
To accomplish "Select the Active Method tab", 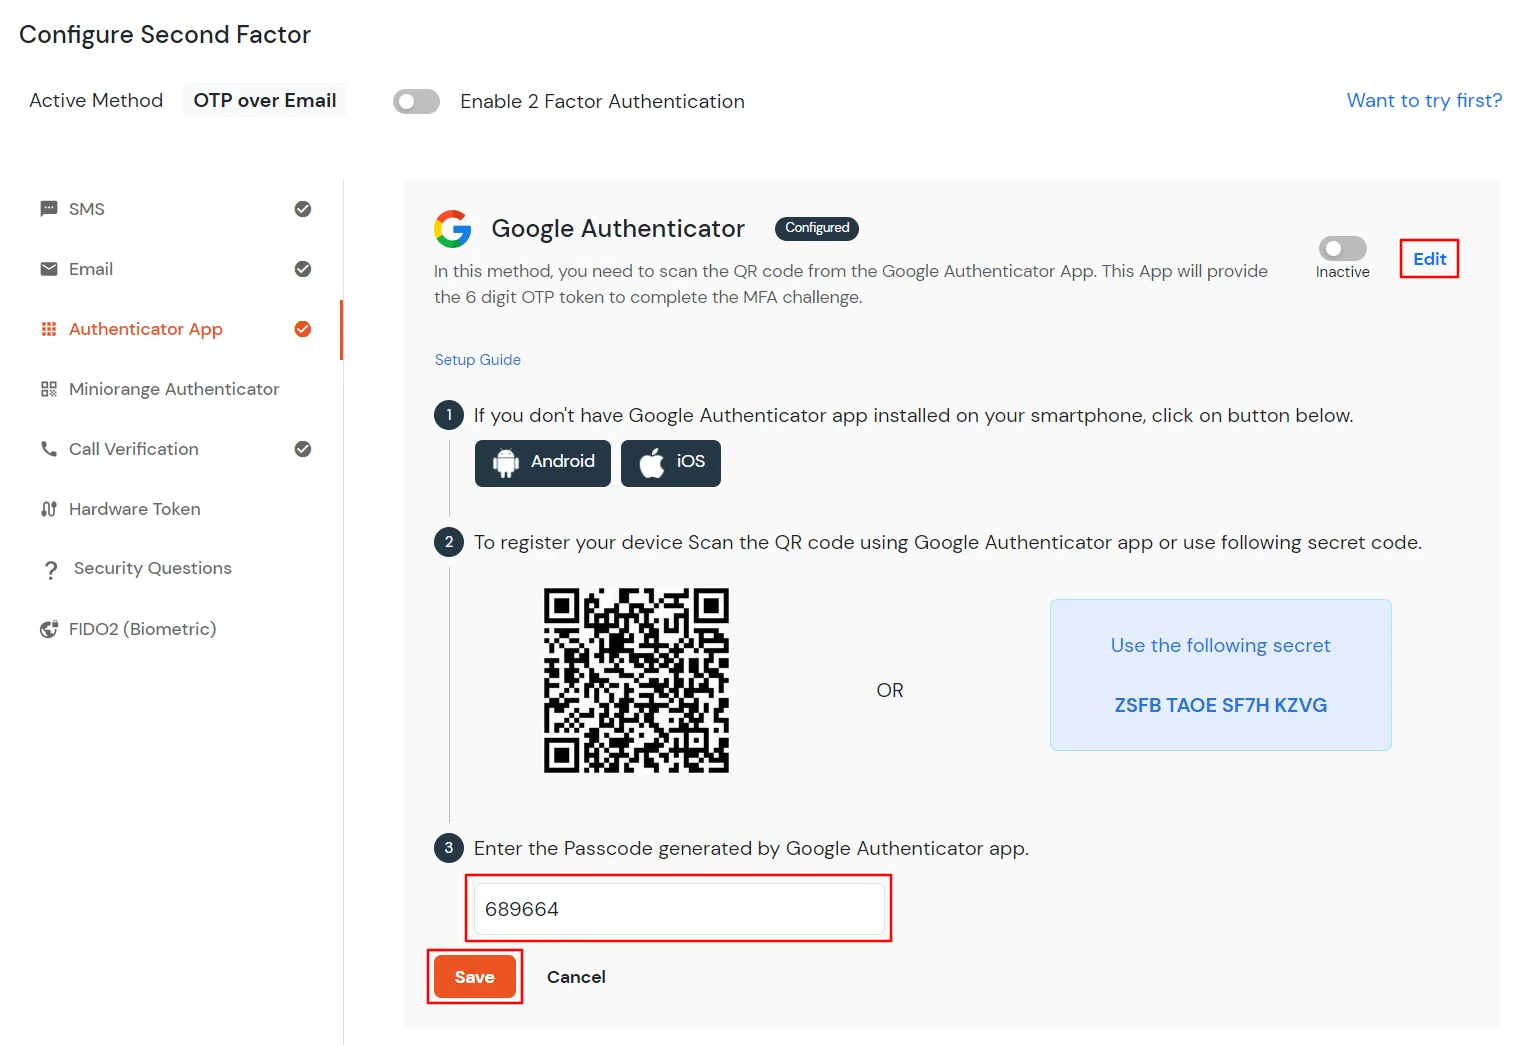I will (x=96, y=100).
